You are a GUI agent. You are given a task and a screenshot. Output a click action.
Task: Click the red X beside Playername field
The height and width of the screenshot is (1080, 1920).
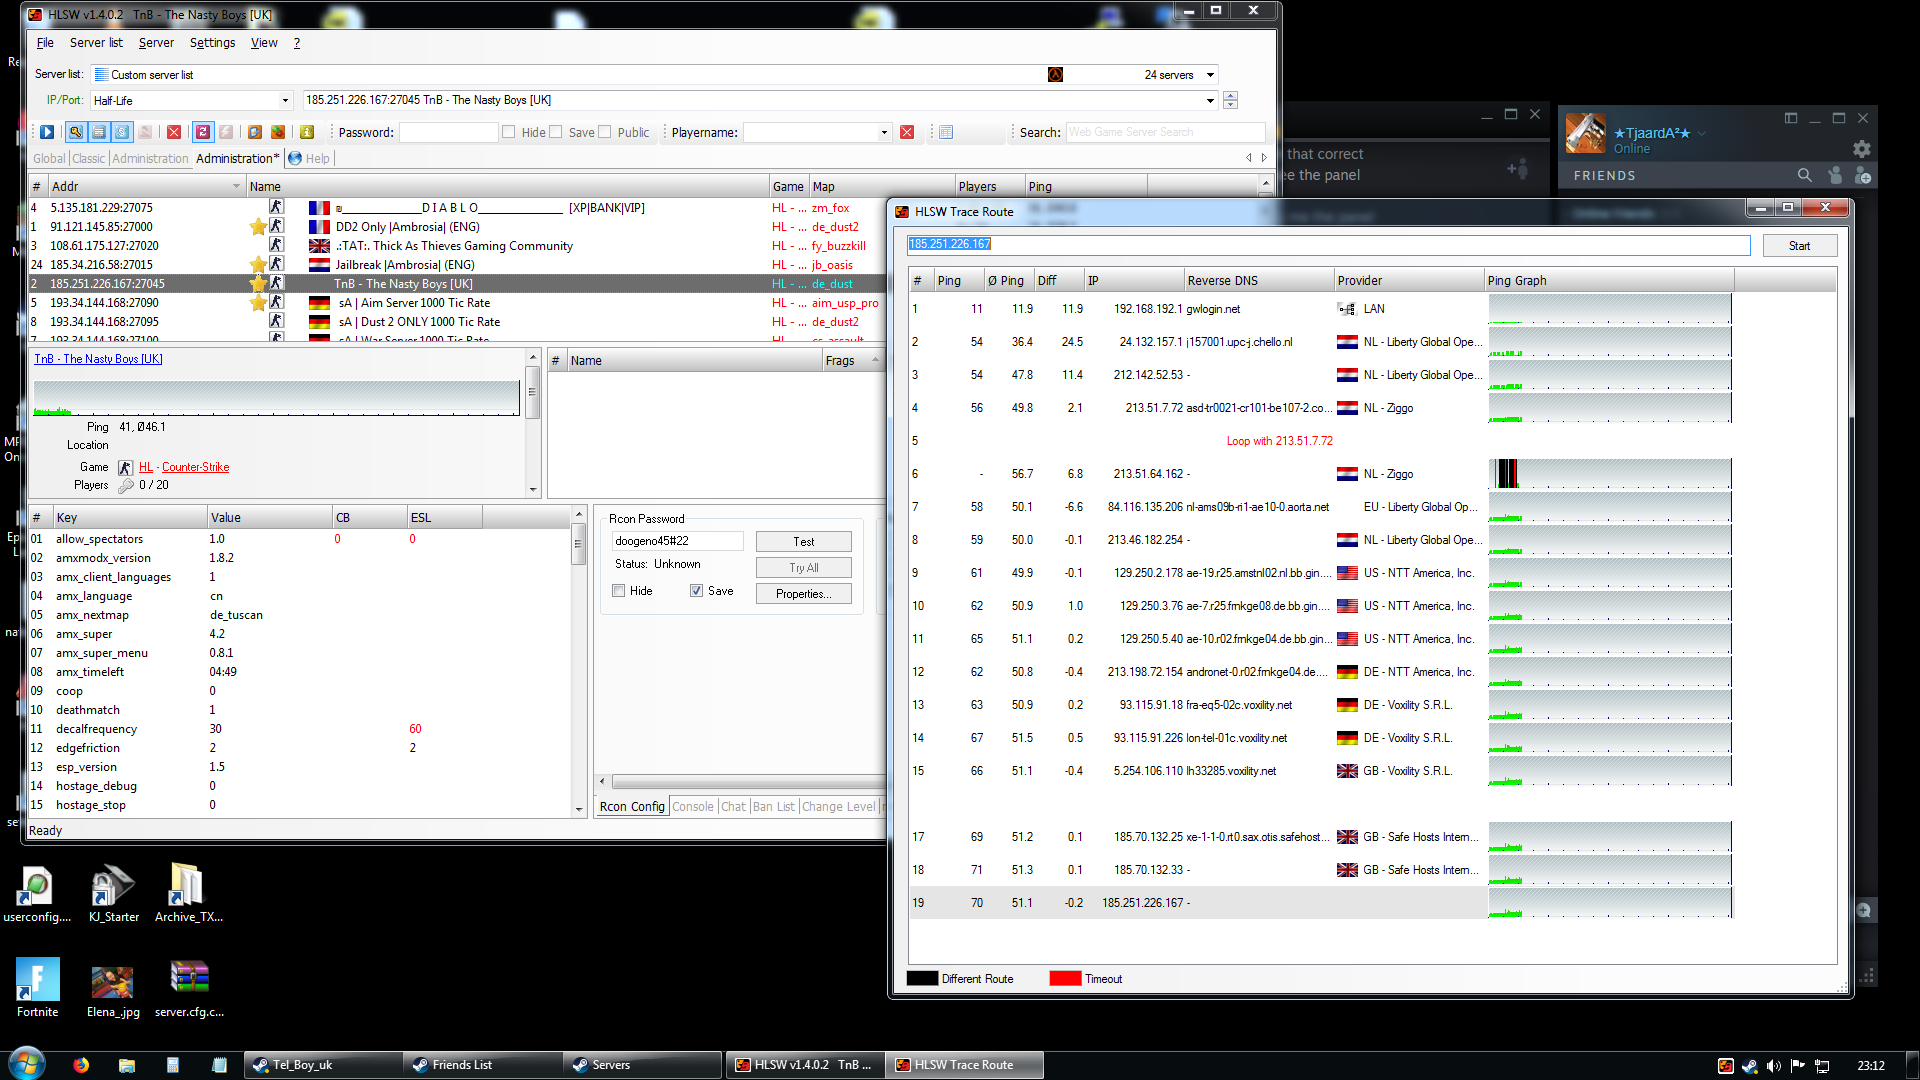click(x=907, y=132)
